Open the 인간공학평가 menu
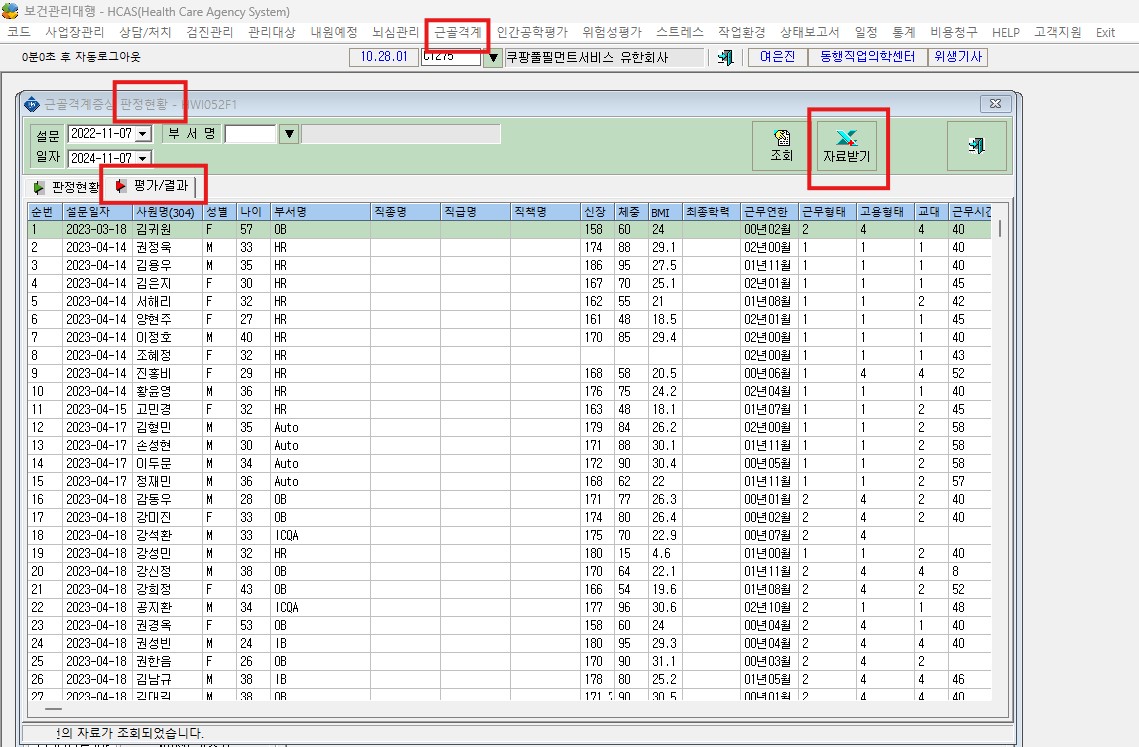Screen dimensions: 1139x747 [532, 32]
